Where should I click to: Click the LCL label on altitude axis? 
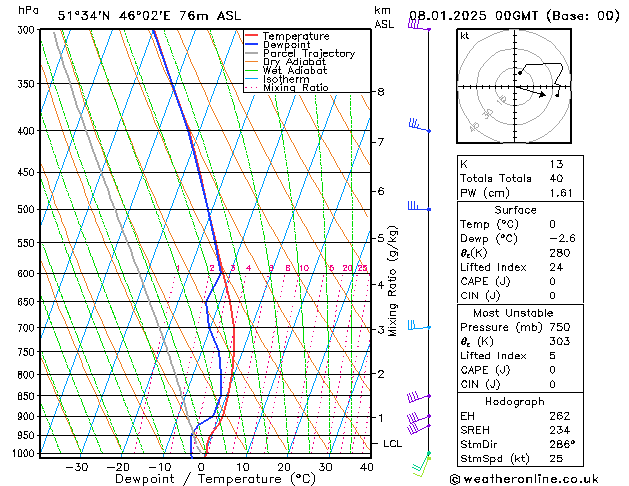(394, 443)
